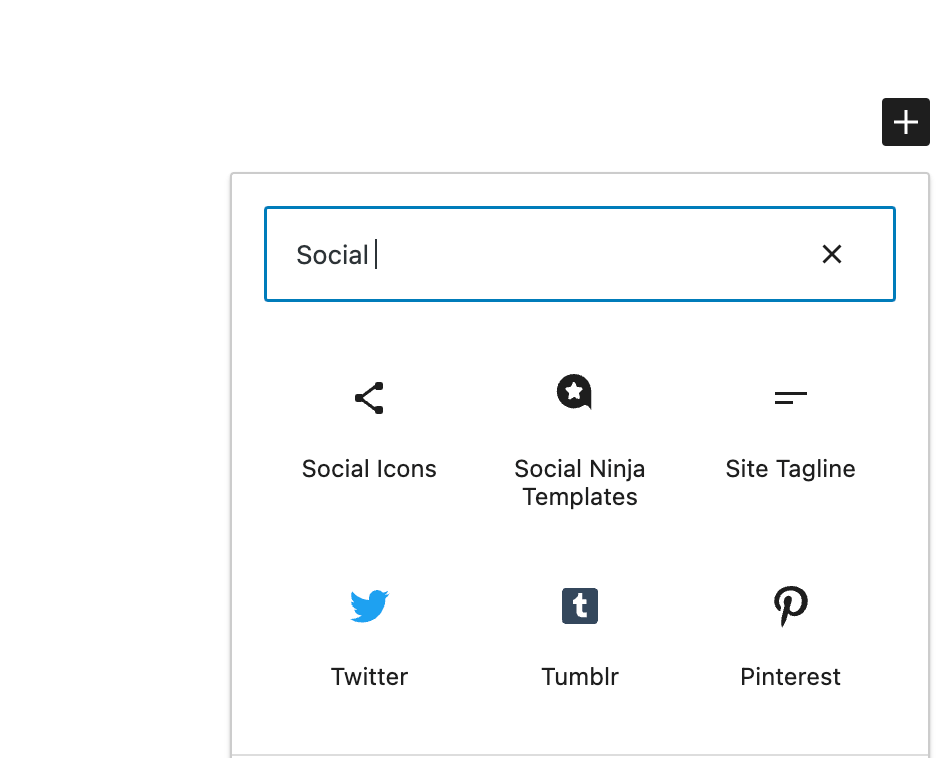The width and height of the screenshot is (942, 758).
Task: Click the Social Ninja Templates speech-bubble icon
Action: 574,392
